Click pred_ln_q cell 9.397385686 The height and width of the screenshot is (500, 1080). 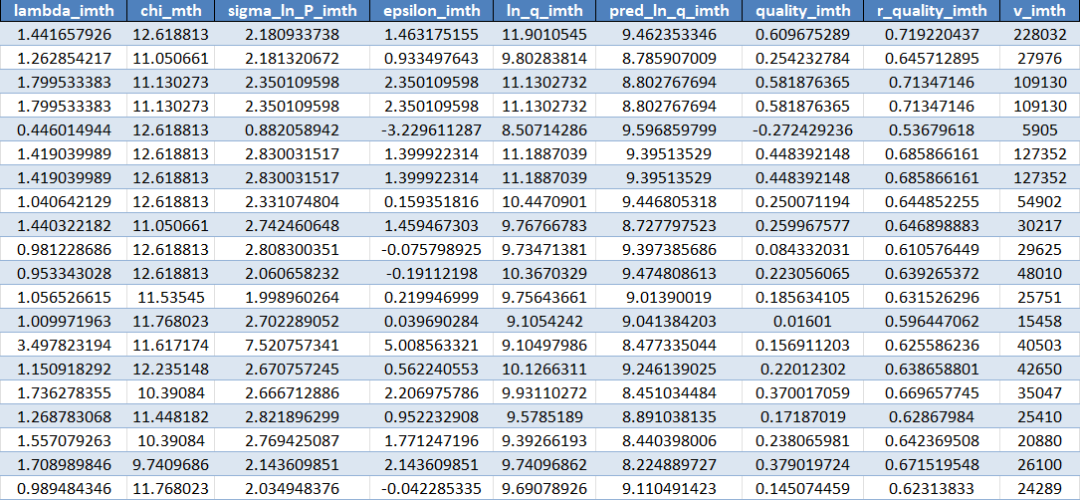(x=669, y=249)
